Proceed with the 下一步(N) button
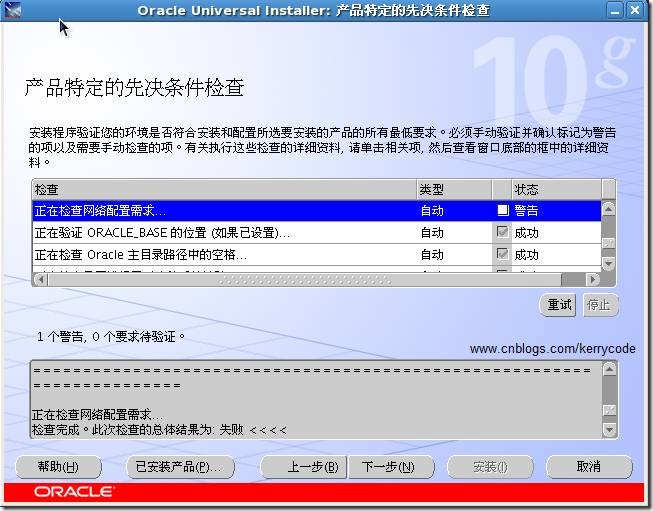 390,467
